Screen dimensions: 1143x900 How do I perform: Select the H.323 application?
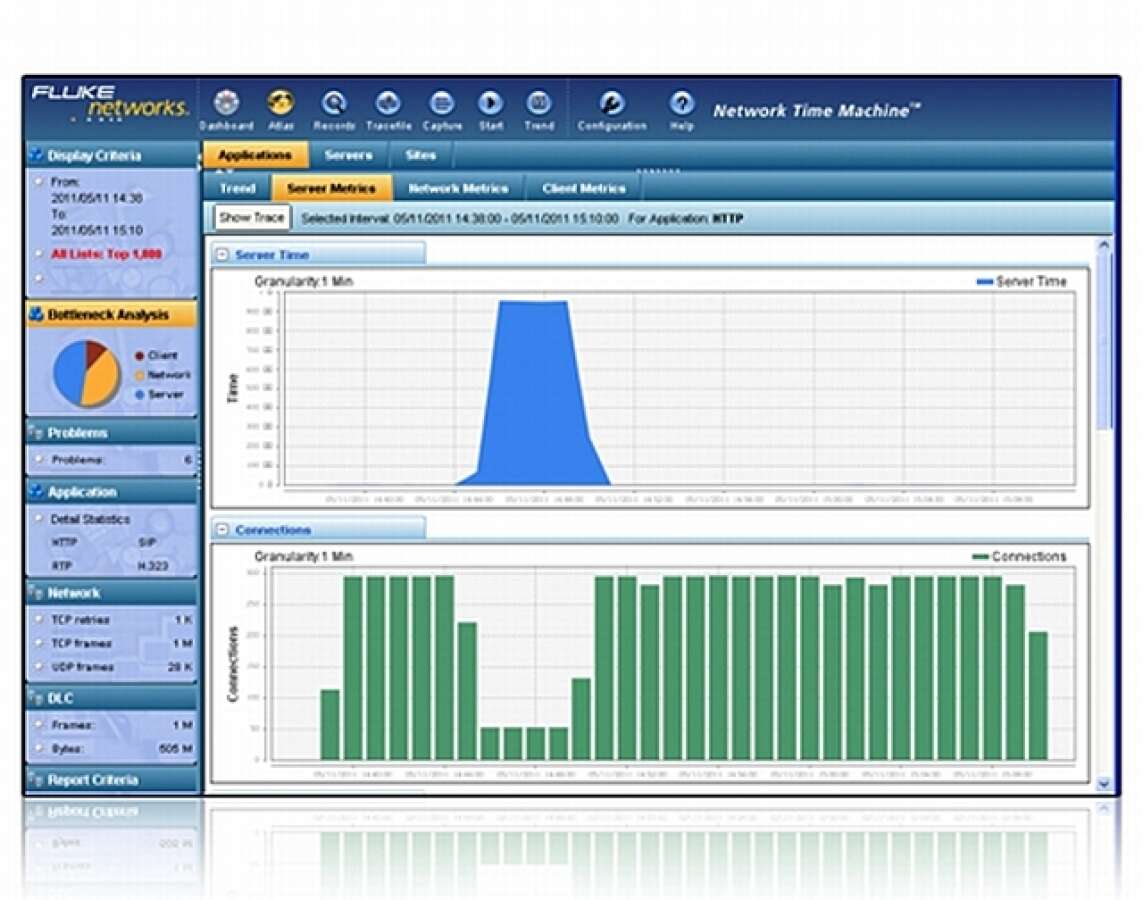click(x=153, y=566)
